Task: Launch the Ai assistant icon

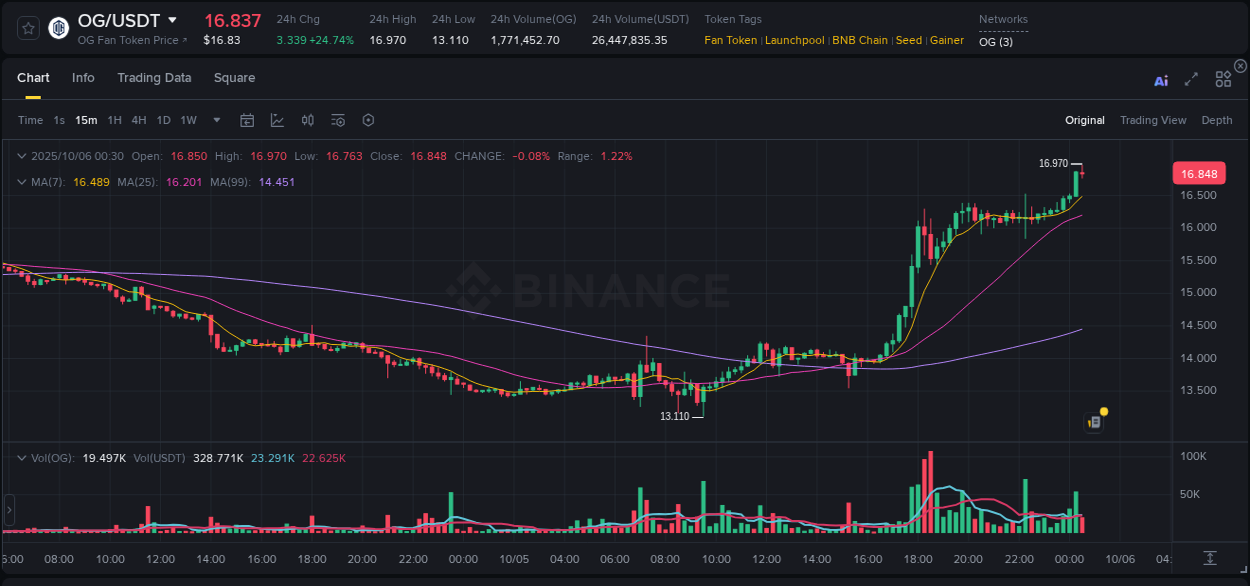Action: pyautogui.click(x=1161, y=80)
